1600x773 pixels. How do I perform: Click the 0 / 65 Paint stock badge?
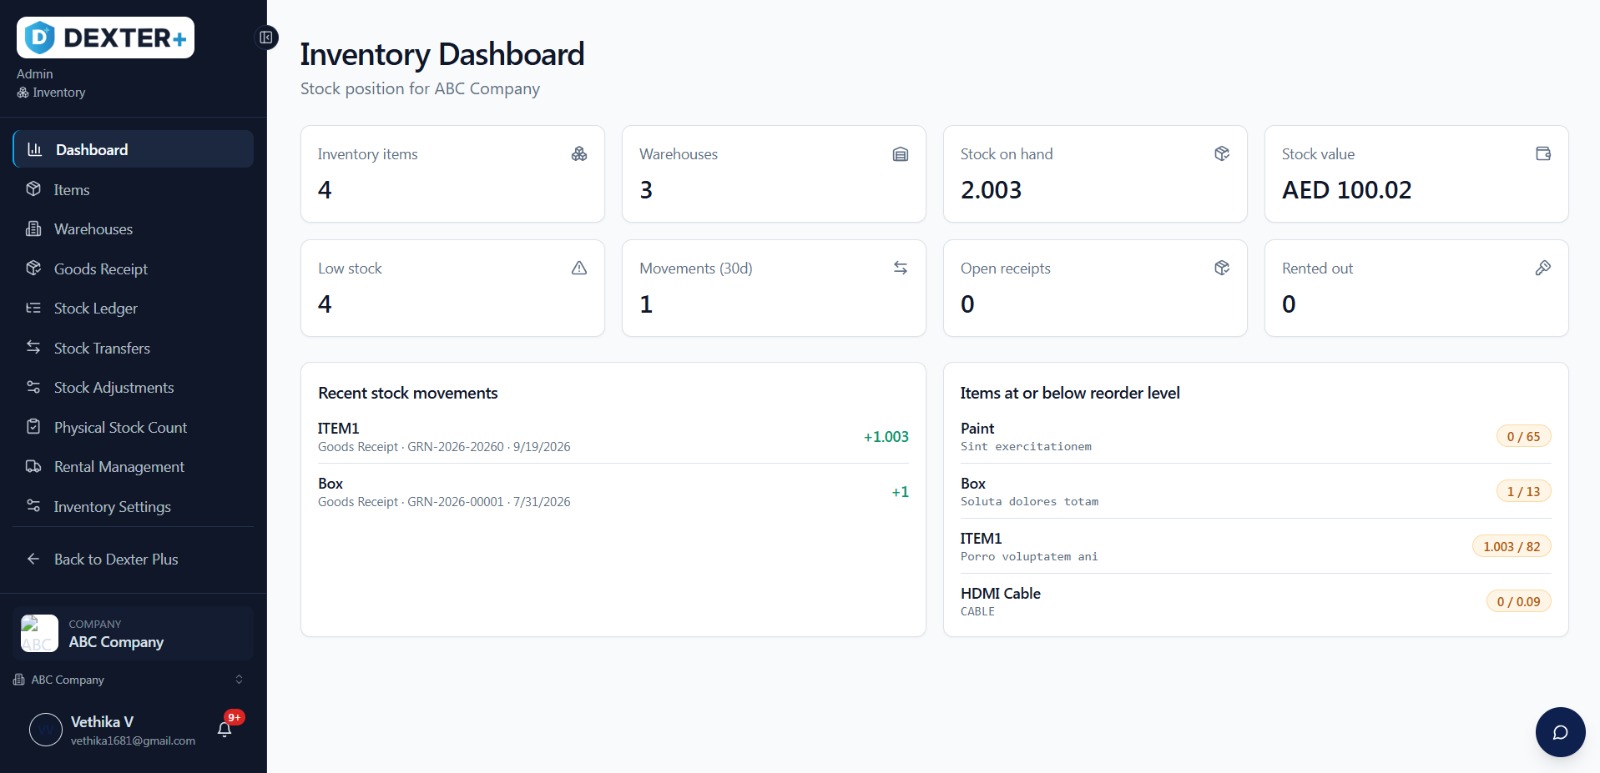point(1523,437)
